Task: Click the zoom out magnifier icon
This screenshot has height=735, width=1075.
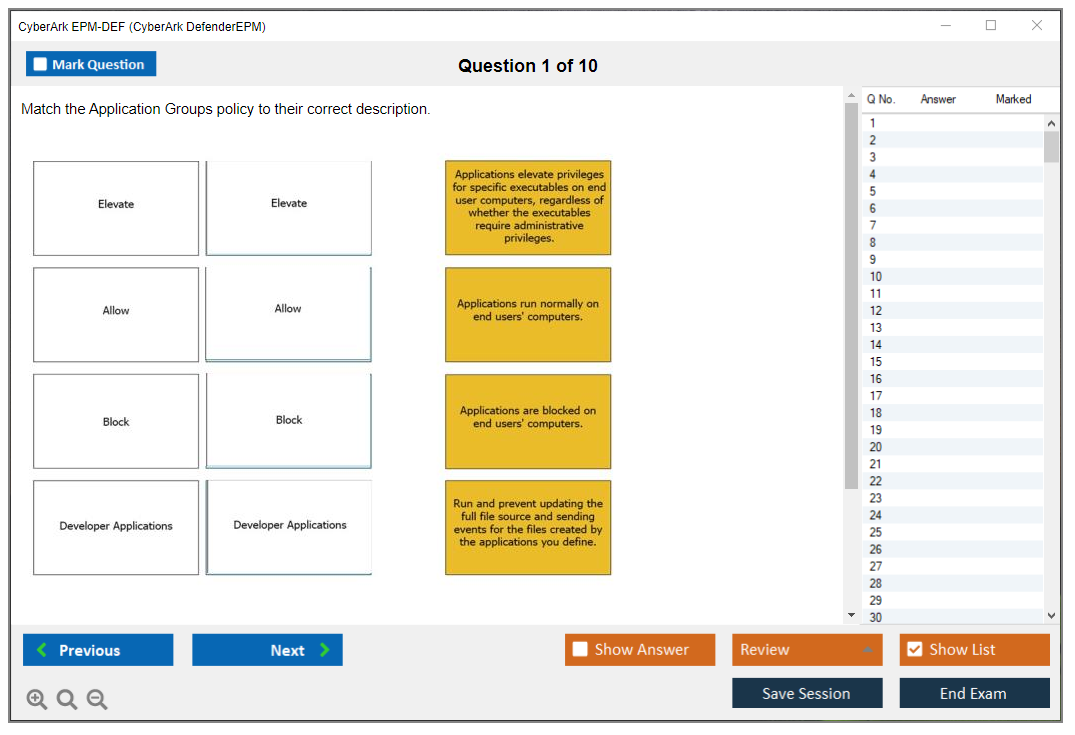Action: tap(97, 699)
